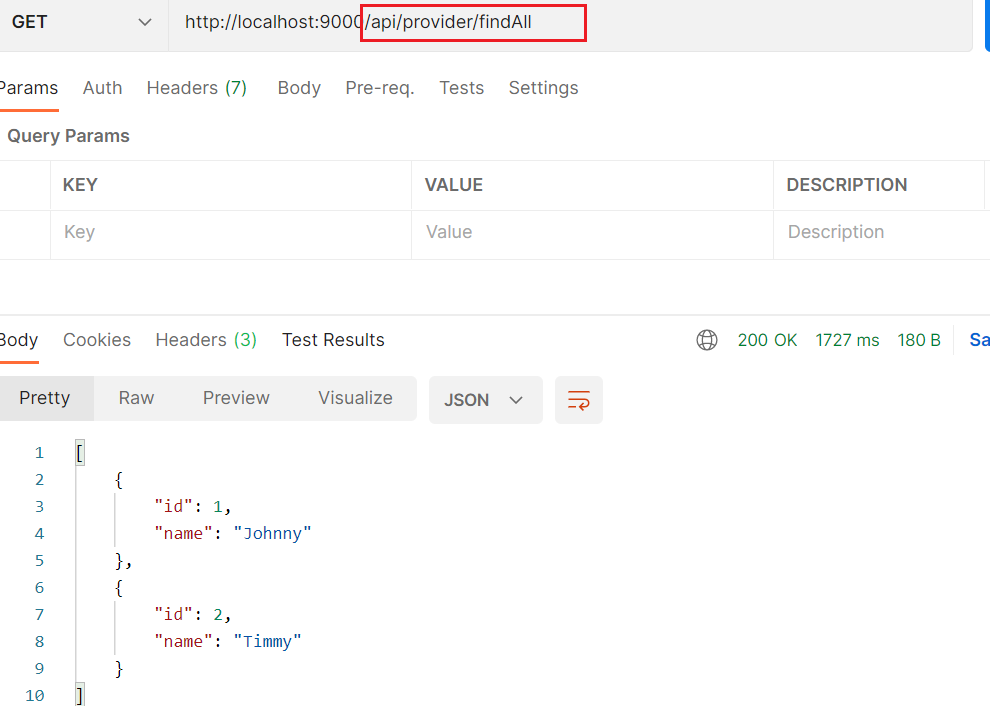
Task: Switch to the request Body tab
Action: (x=299, y=88)
